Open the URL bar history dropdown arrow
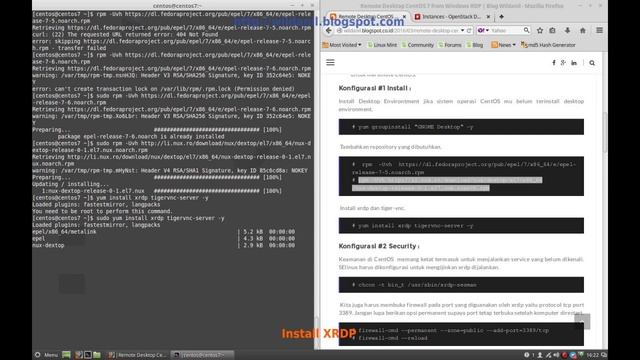Viewport: 640px width, 360px height. click(462, 31)
